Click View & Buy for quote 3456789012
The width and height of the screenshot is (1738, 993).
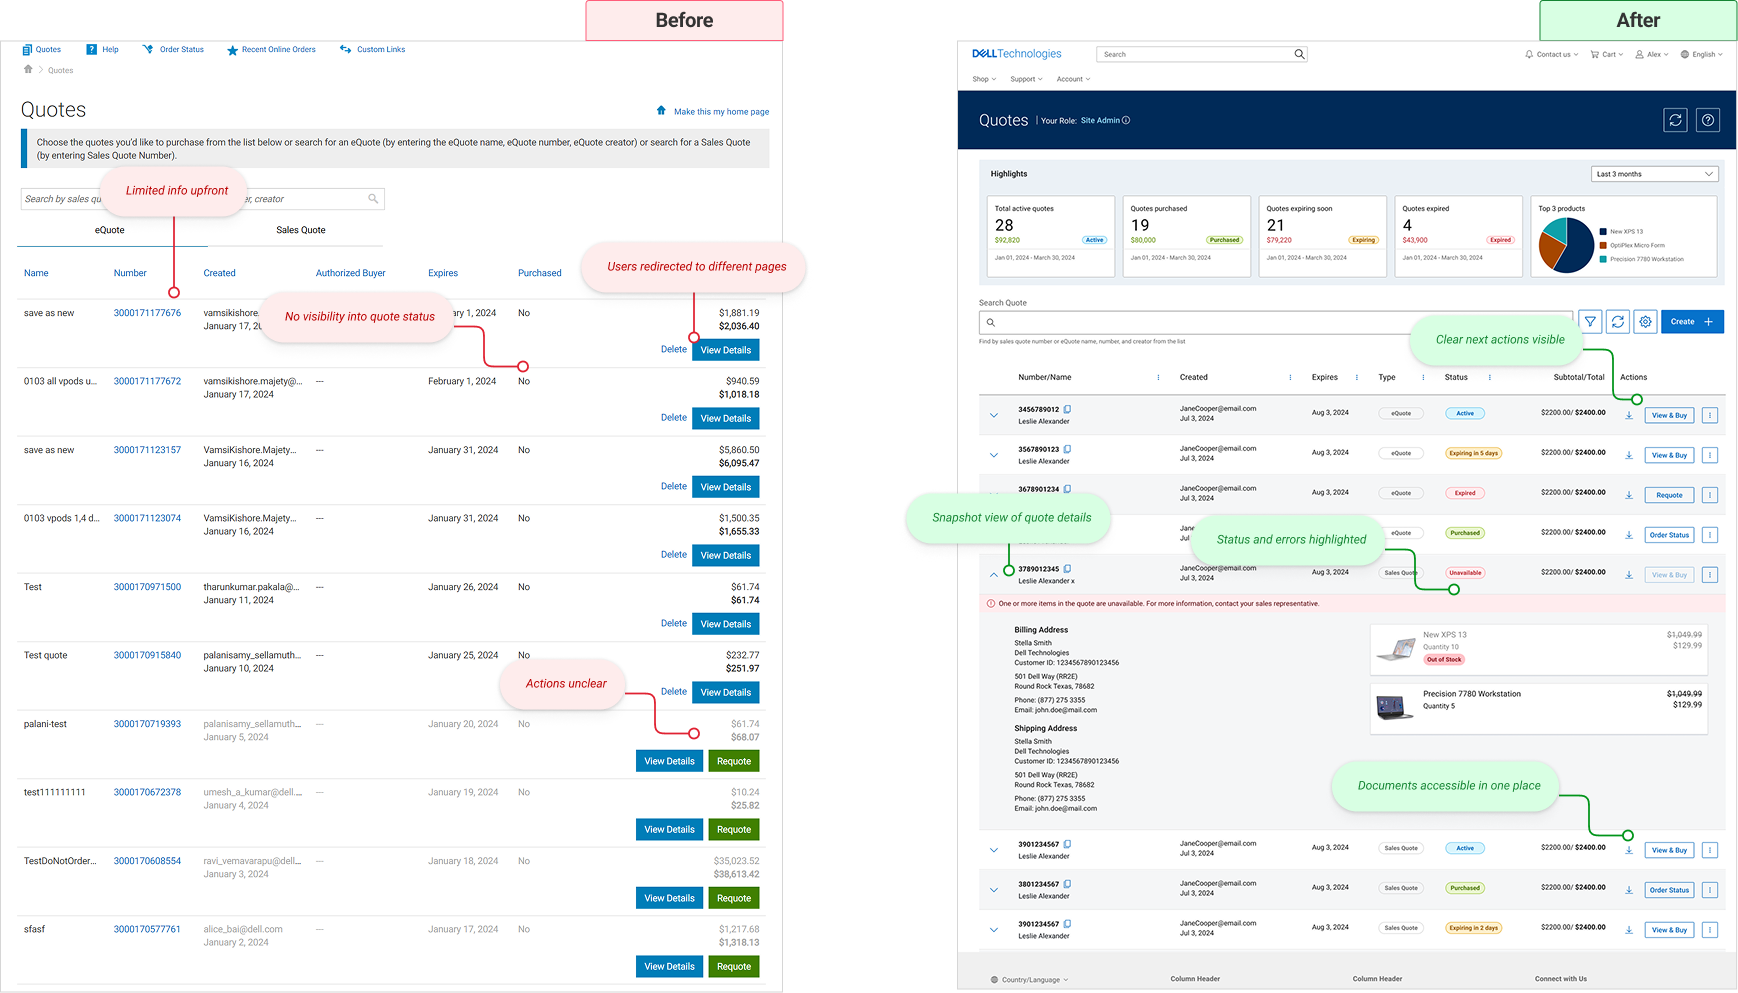[1669, 415]
